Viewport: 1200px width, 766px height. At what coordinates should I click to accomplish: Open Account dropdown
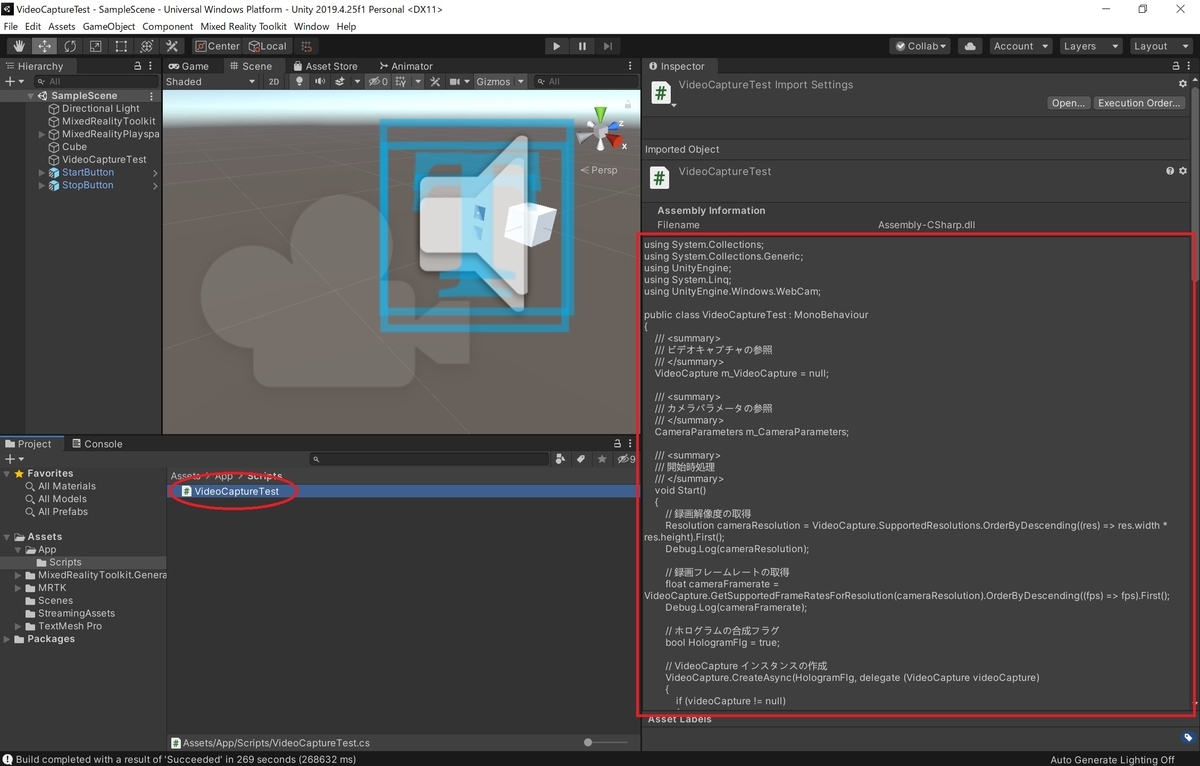(x=1020, y=46)
